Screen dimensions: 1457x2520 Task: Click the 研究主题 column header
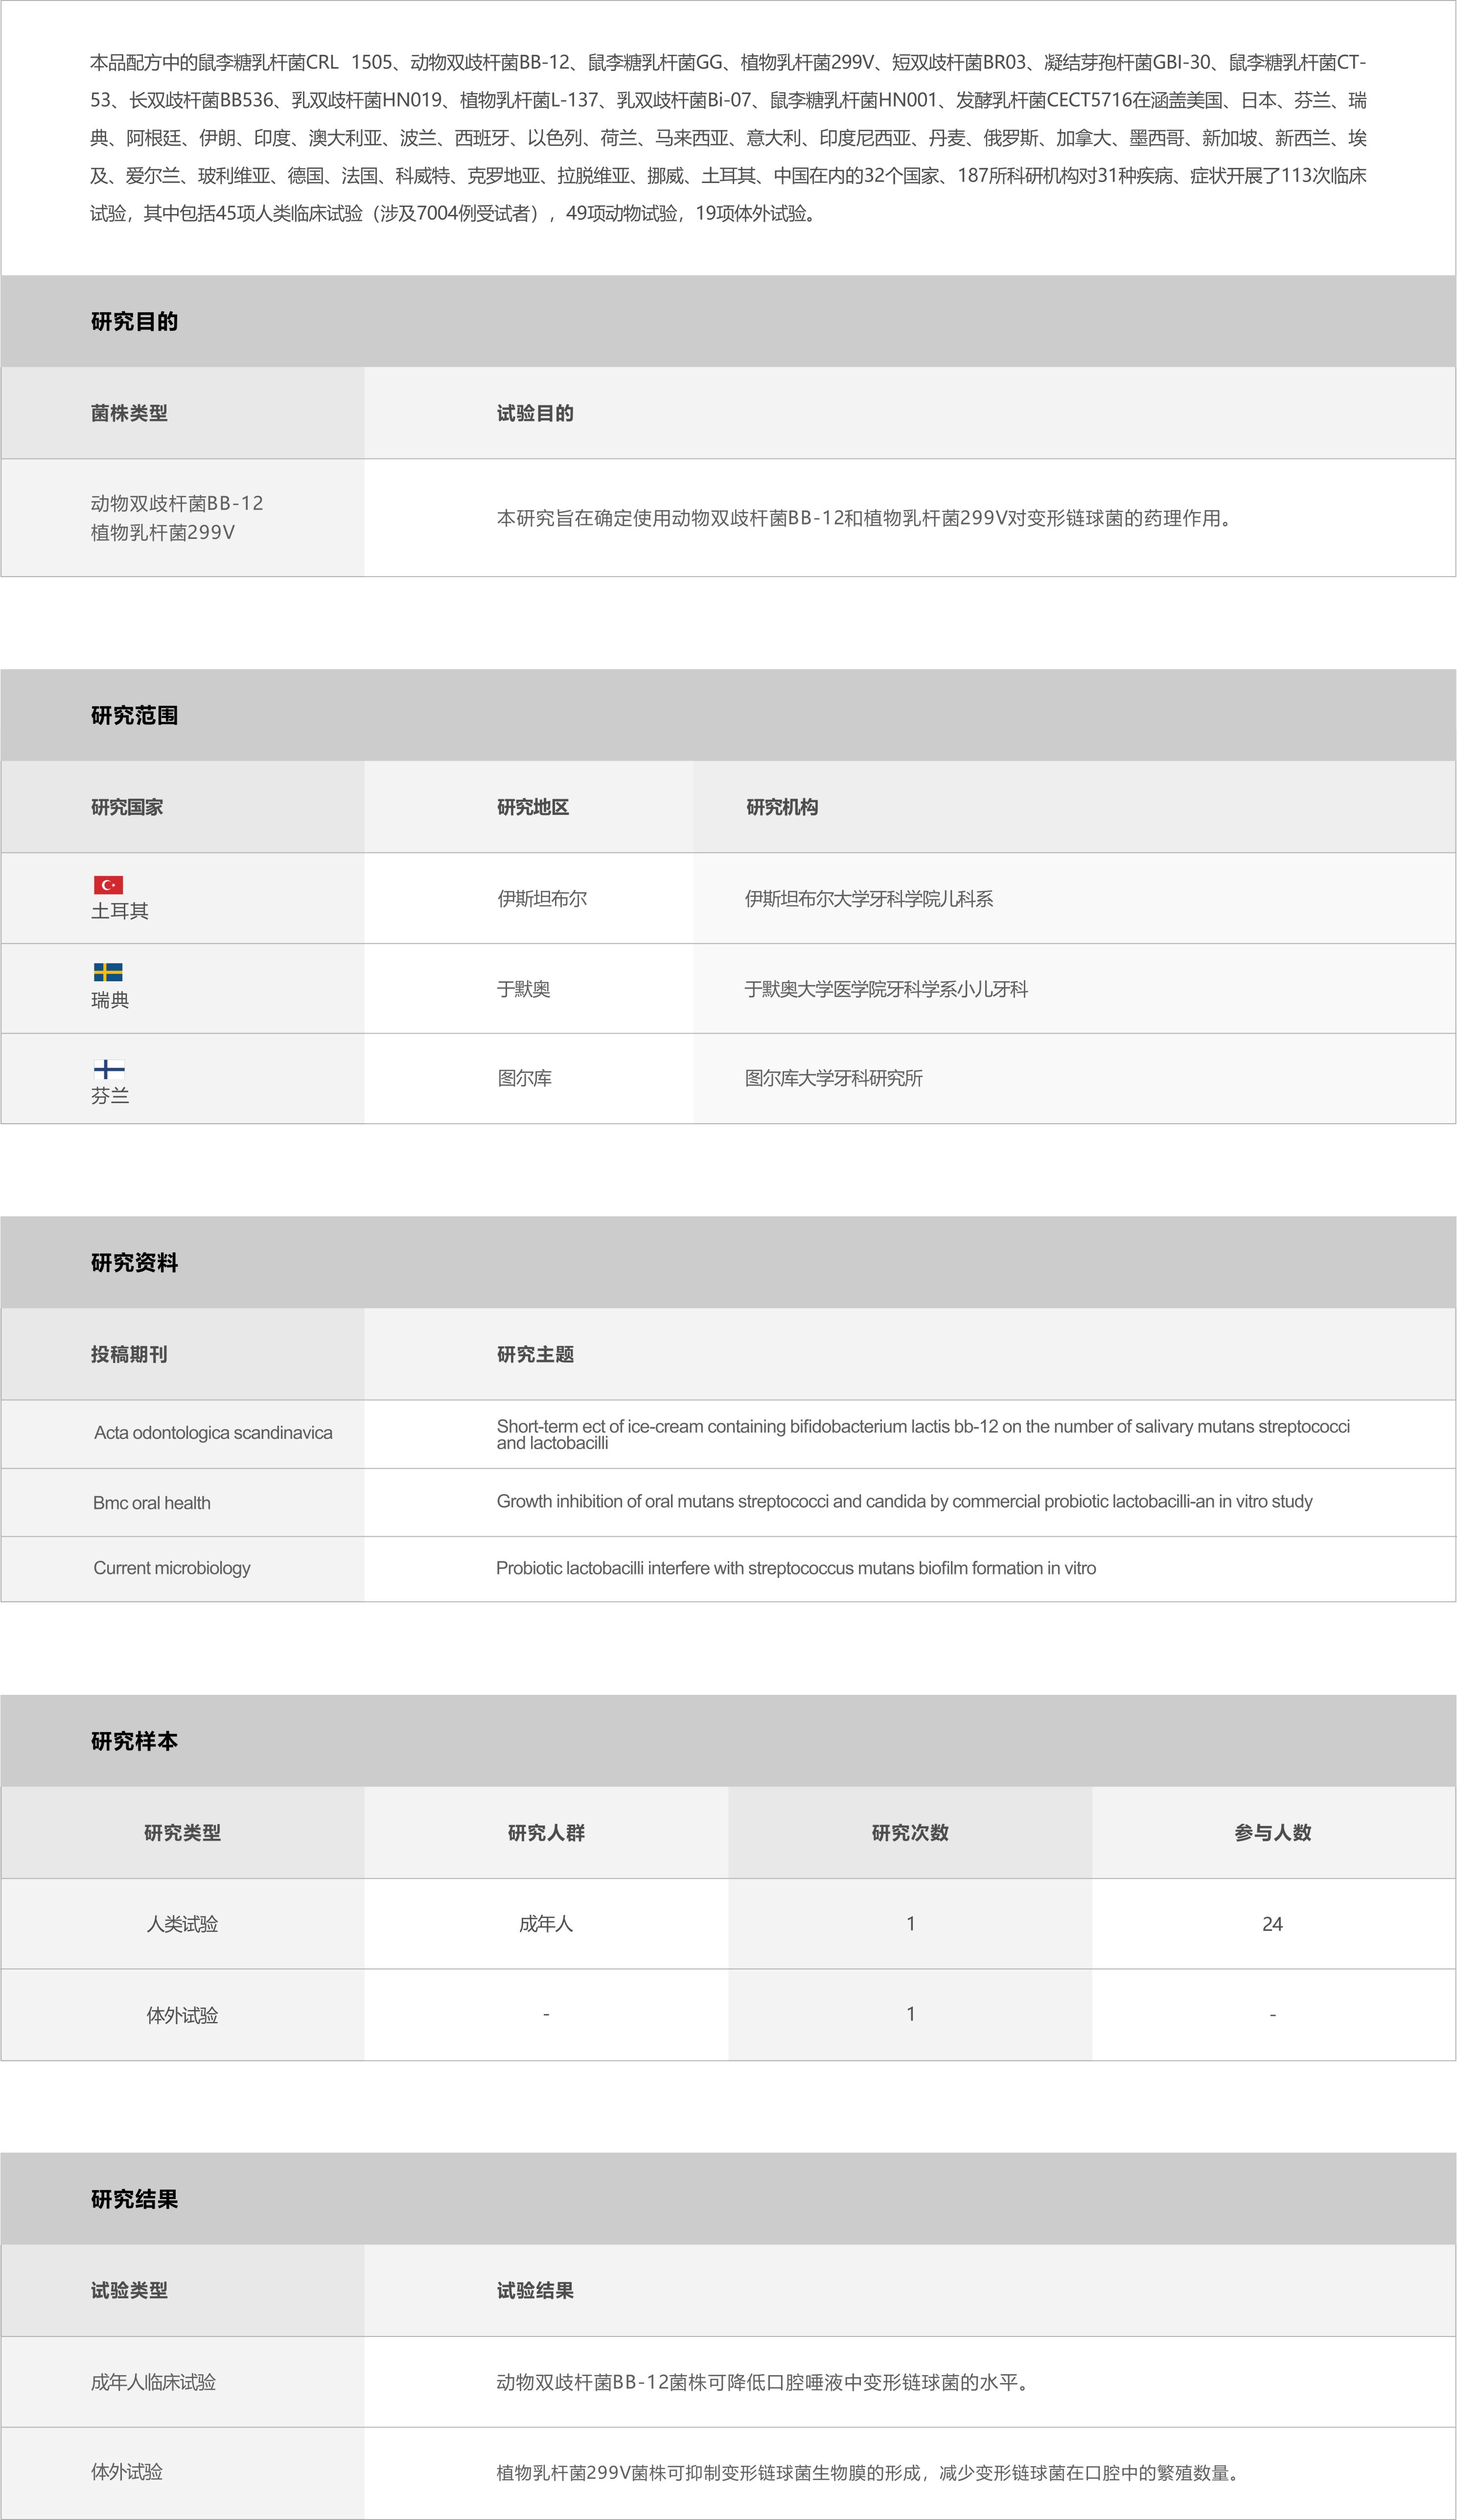tap(535, 1354)
